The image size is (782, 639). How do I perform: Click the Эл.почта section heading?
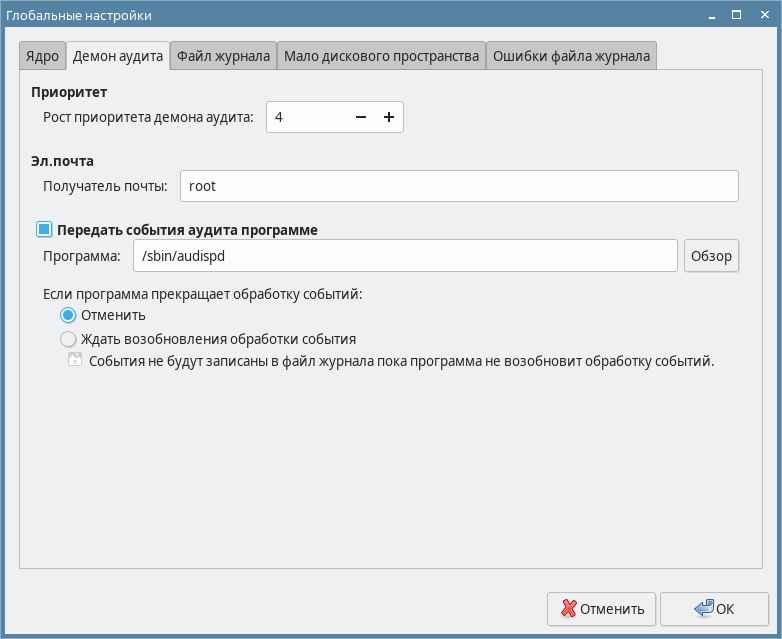pyautogui.click(x=62, y=161)
